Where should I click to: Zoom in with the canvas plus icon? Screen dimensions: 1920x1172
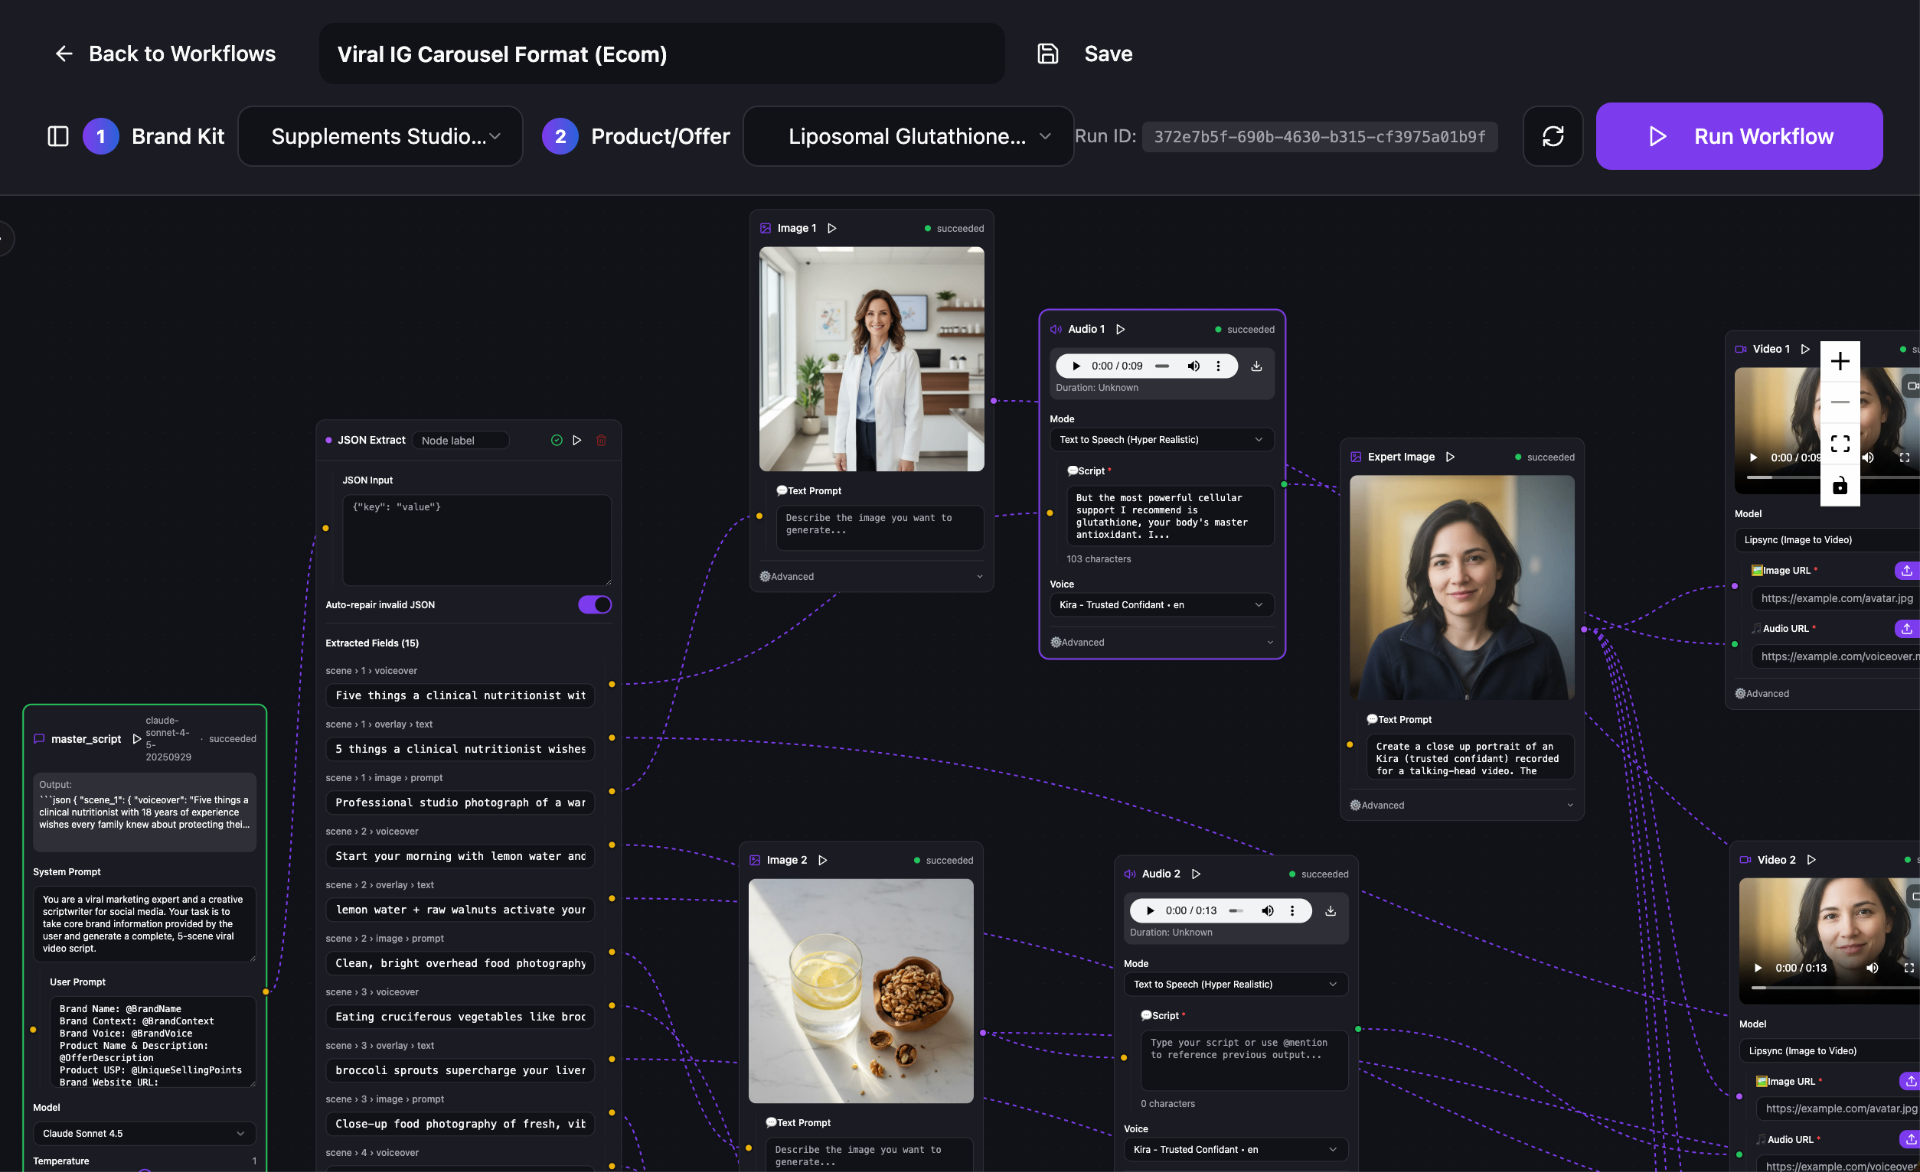click(1839, 360)
